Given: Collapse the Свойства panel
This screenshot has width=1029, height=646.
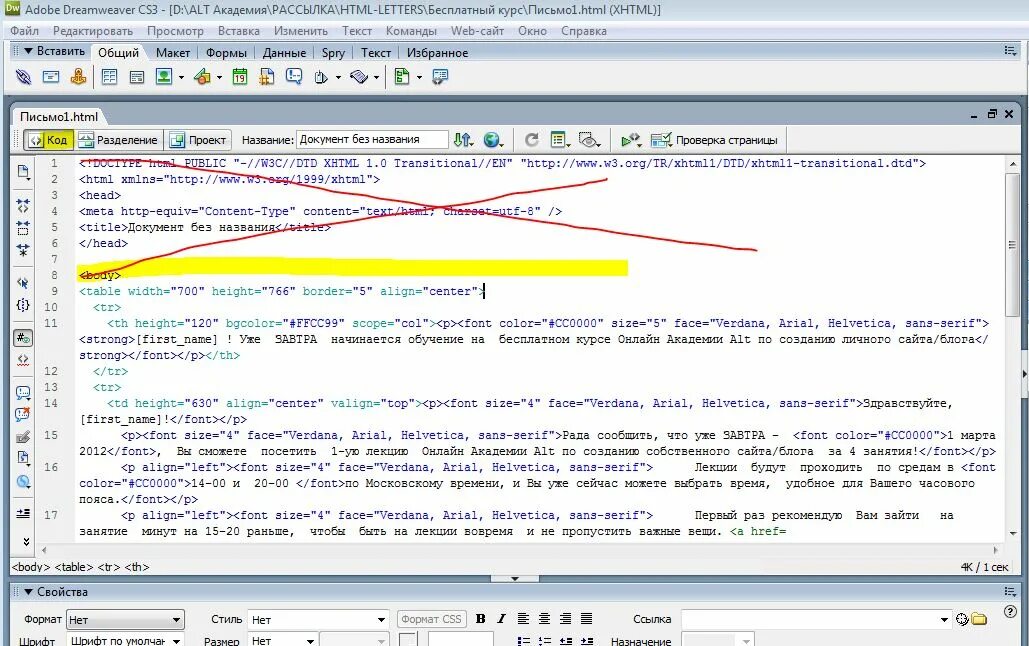Looking at the screenshot, I should pyautogui.click(x=28, y=592).
